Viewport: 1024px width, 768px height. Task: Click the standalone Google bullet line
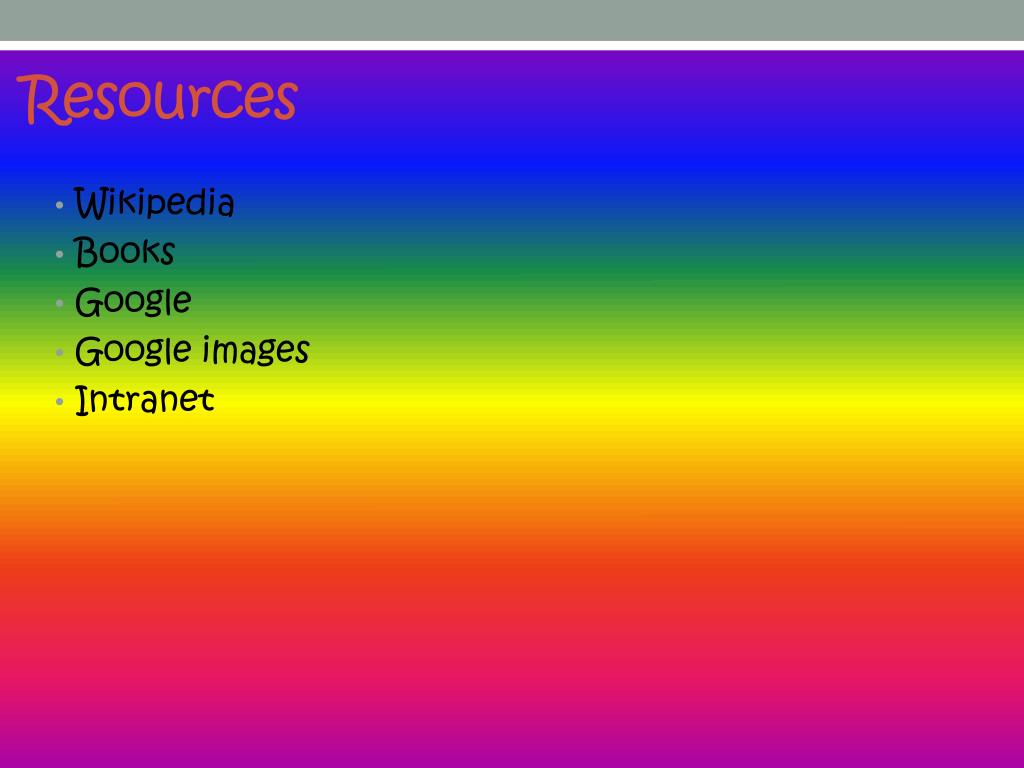click(x=133, y=302)
